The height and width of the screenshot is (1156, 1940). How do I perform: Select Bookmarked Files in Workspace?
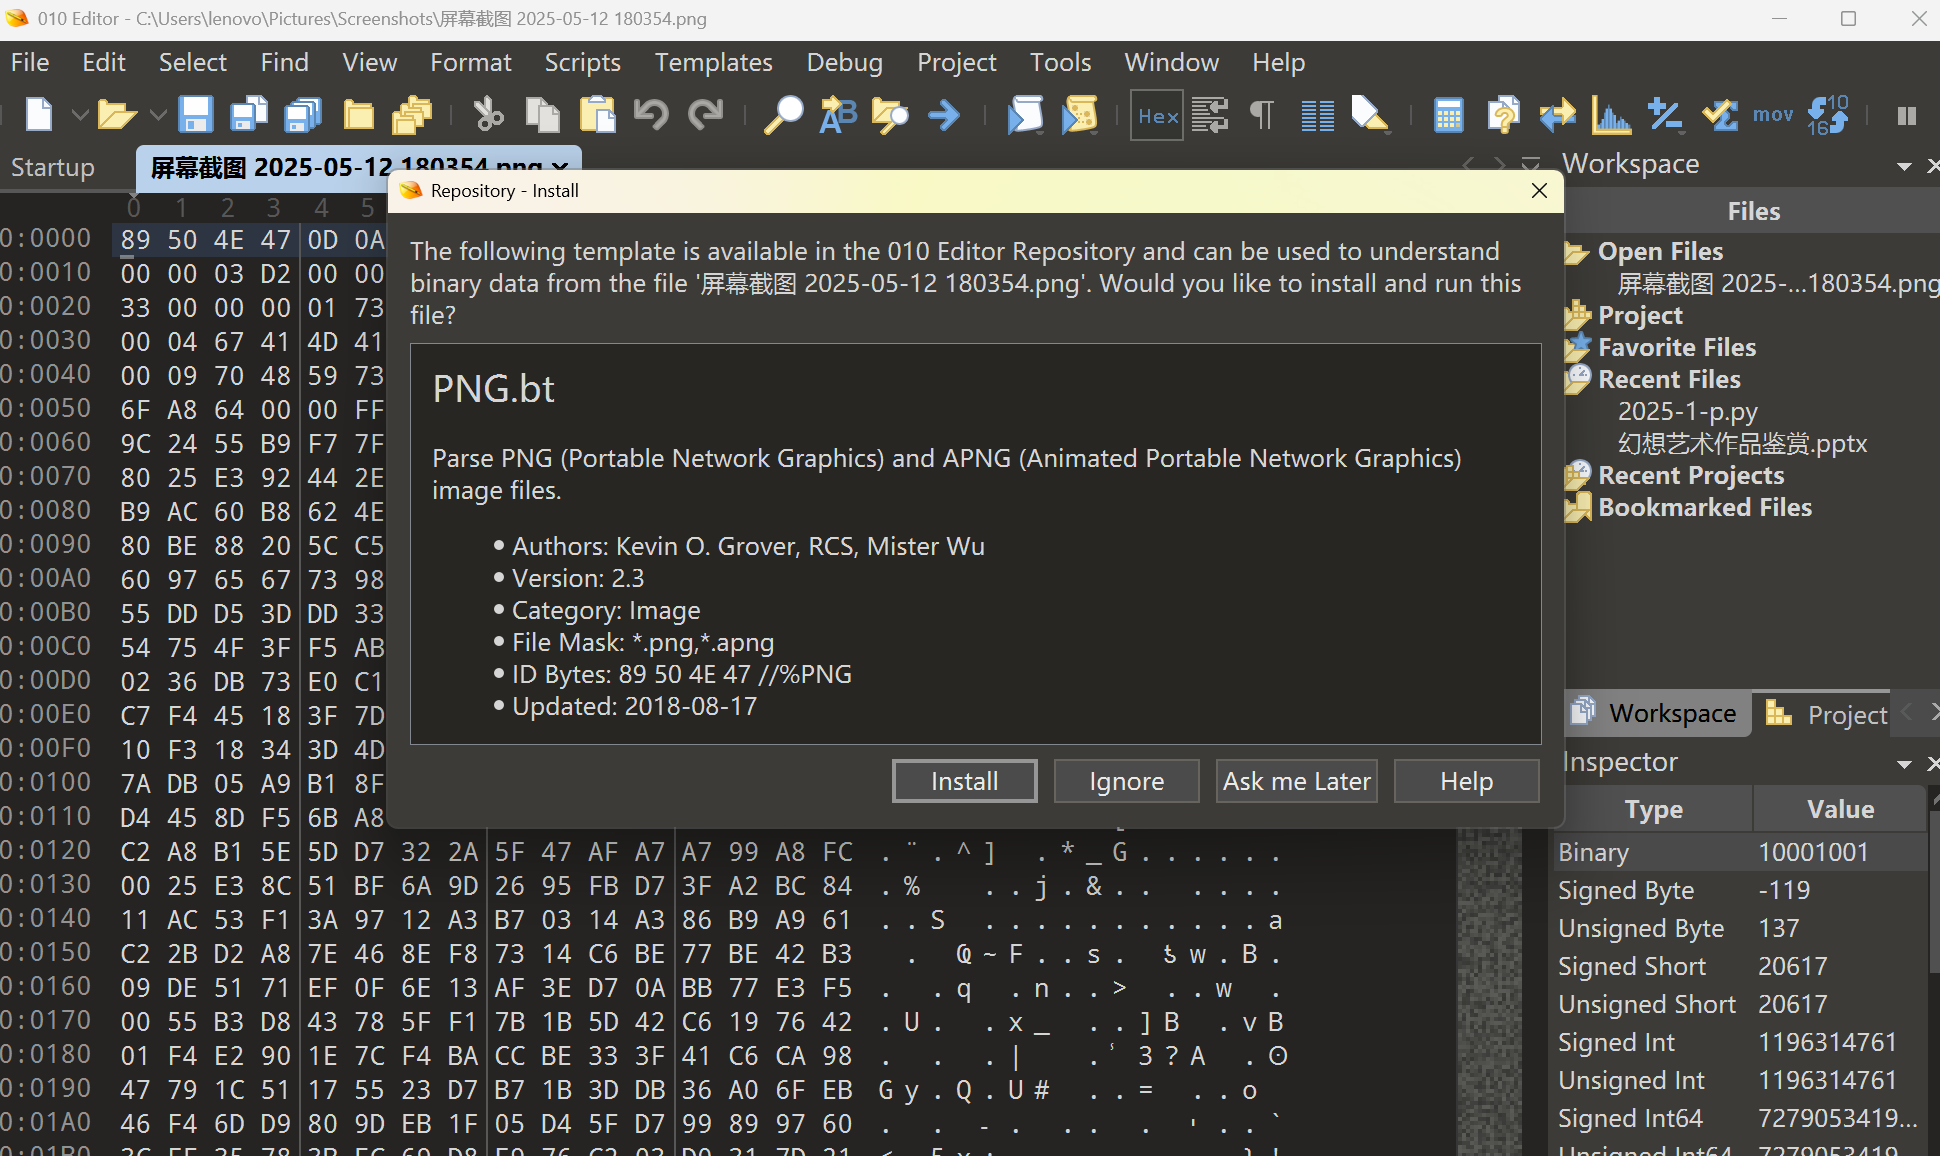pyautogui.click(x=1705, y=507)
